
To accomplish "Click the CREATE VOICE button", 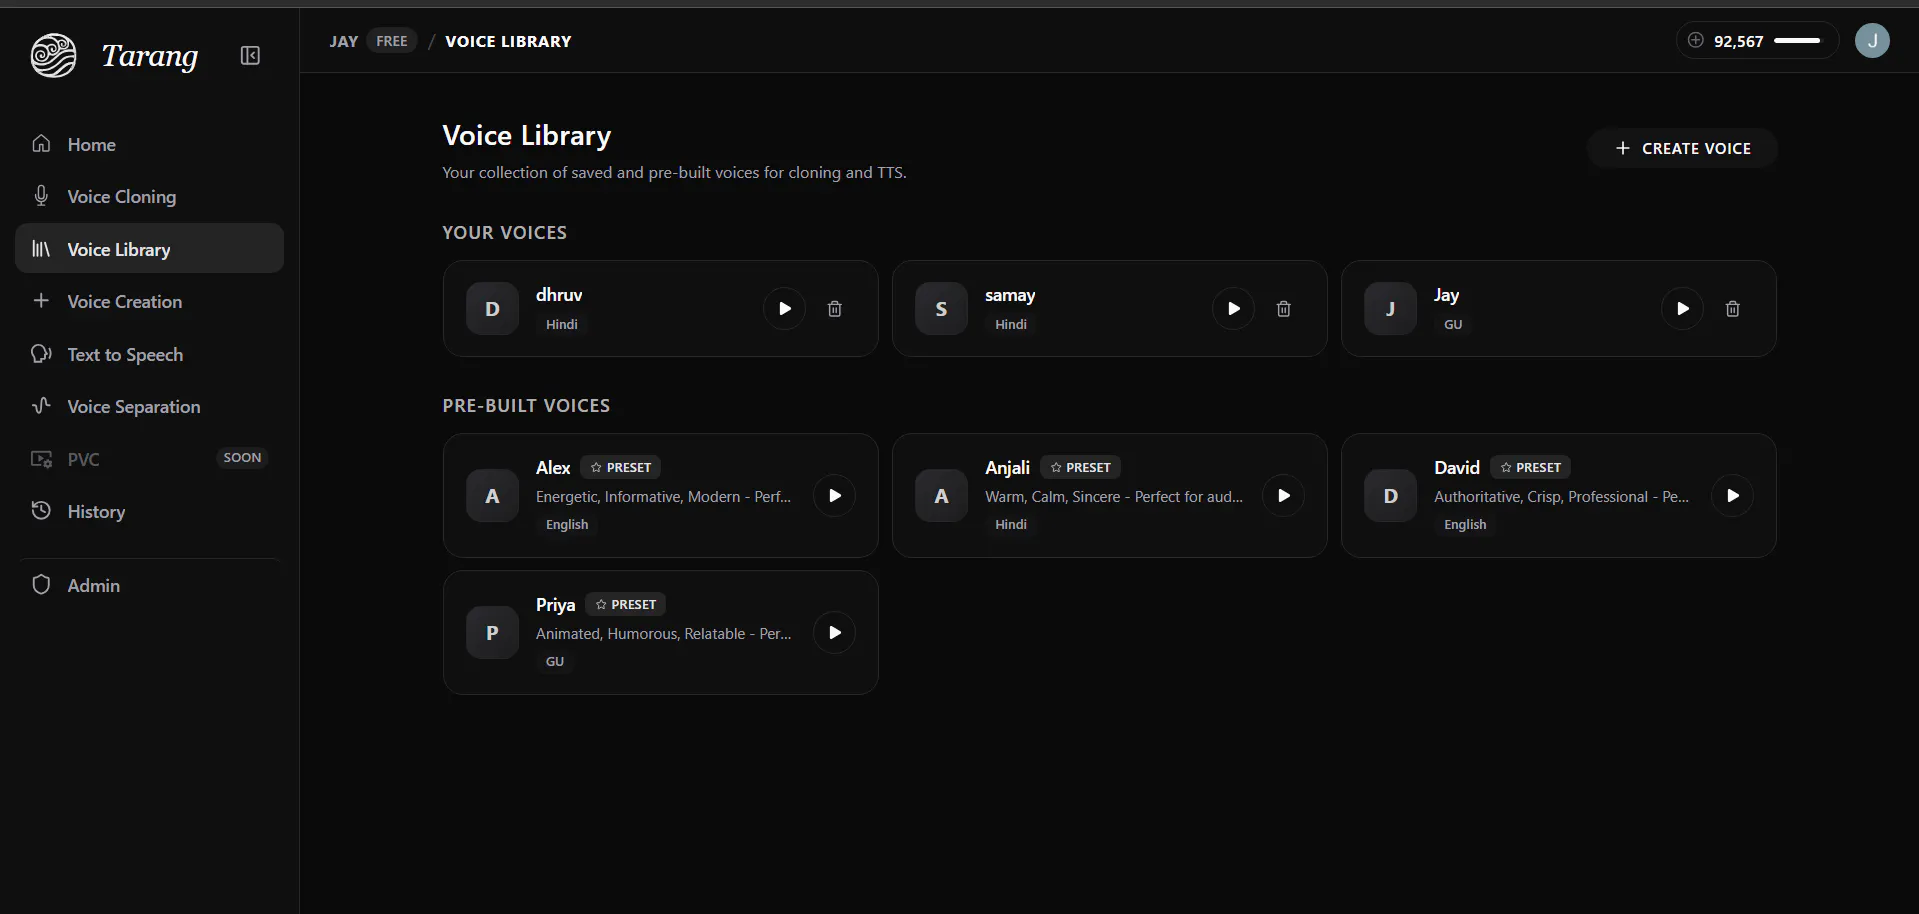I will 1683,148.
